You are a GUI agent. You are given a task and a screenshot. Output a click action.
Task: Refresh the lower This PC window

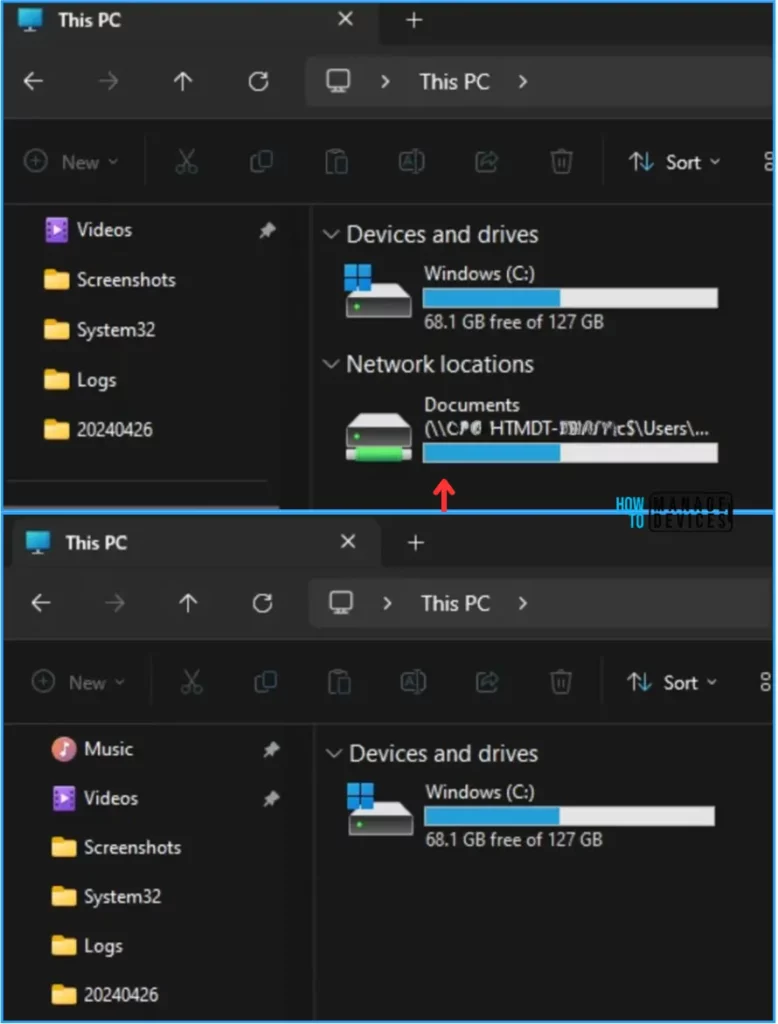[x=263, y=603]
